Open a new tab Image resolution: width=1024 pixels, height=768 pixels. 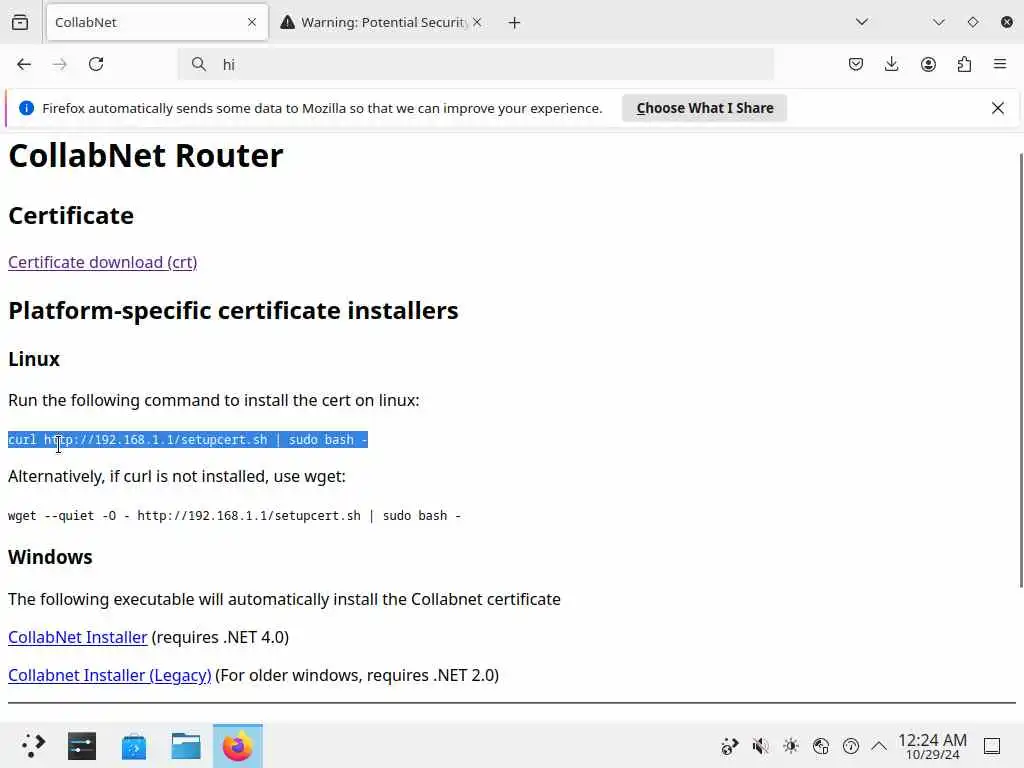[515, 23]
